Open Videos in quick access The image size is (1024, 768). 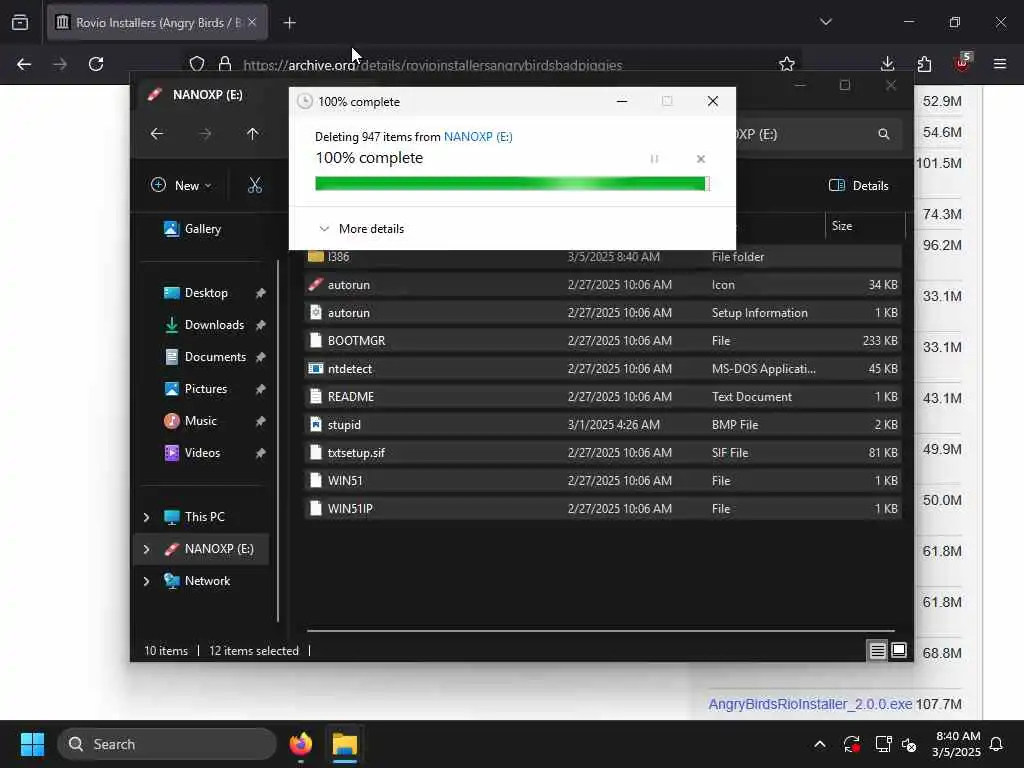coord(191,453)
